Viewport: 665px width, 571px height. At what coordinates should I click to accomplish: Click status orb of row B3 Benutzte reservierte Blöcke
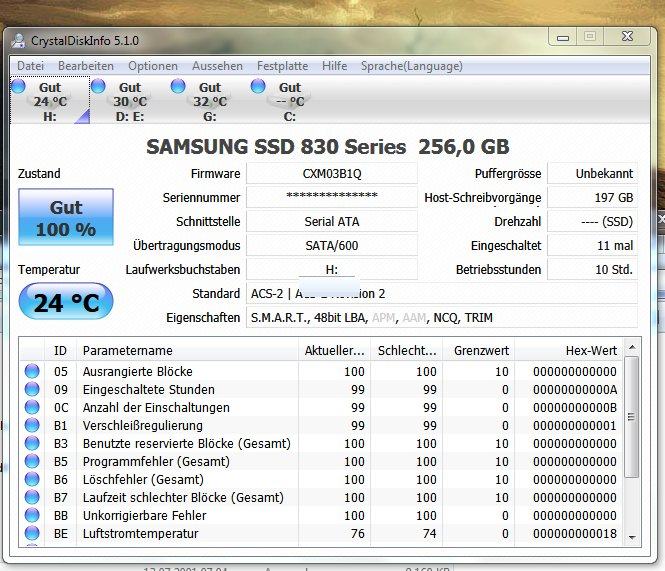pyautogui.click(x=32, y=443)
